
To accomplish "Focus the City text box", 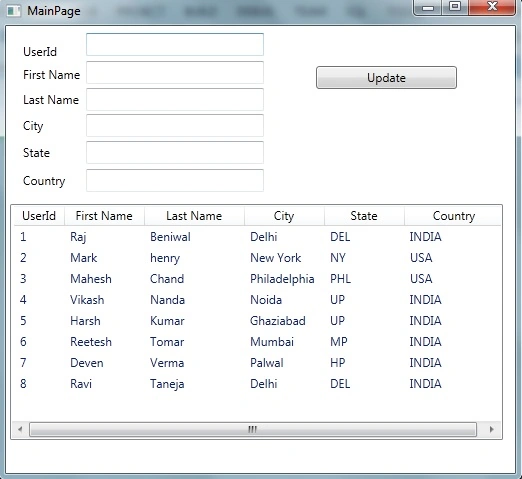I will 175,125.
